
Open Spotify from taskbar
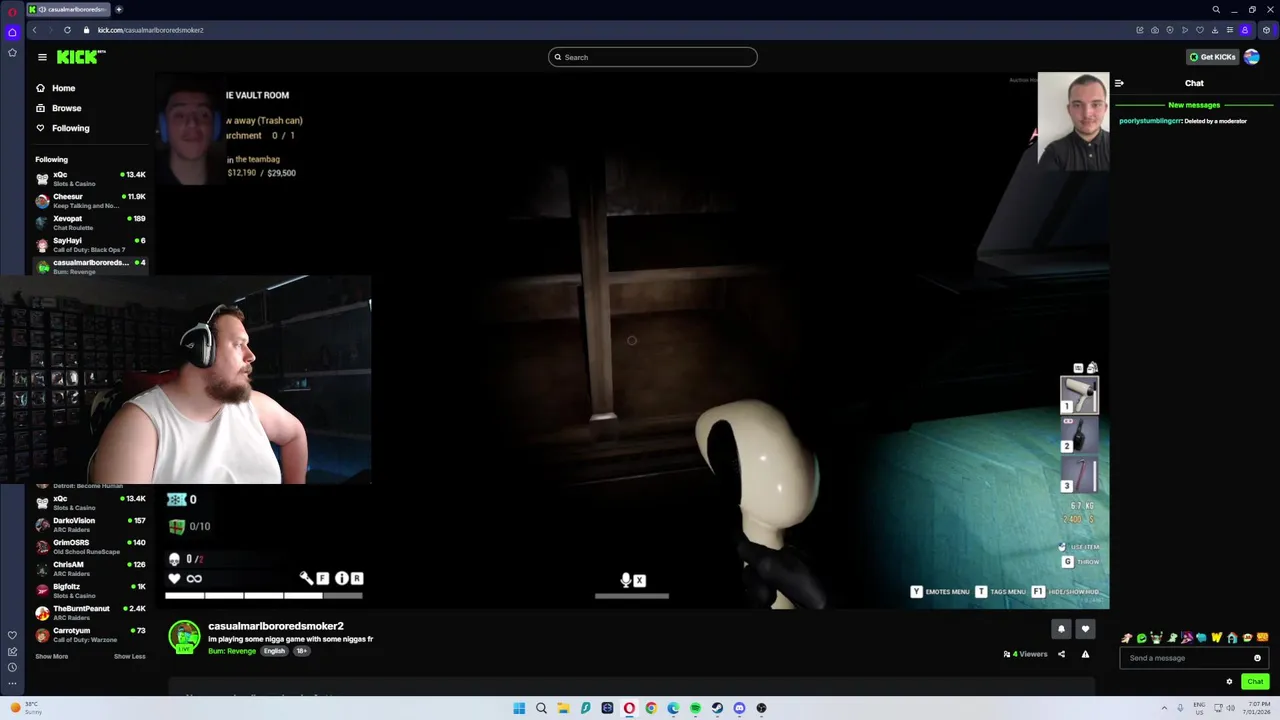coord(695,708)
